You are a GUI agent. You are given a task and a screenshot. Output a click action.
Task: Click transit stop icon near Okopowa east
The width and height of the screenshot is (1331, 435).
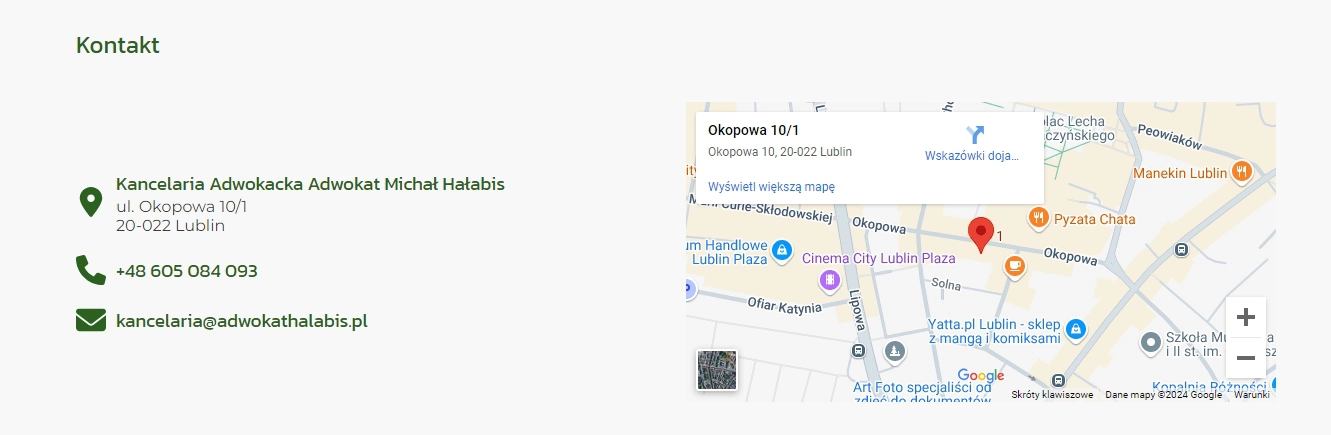(x=1181, y=249)
